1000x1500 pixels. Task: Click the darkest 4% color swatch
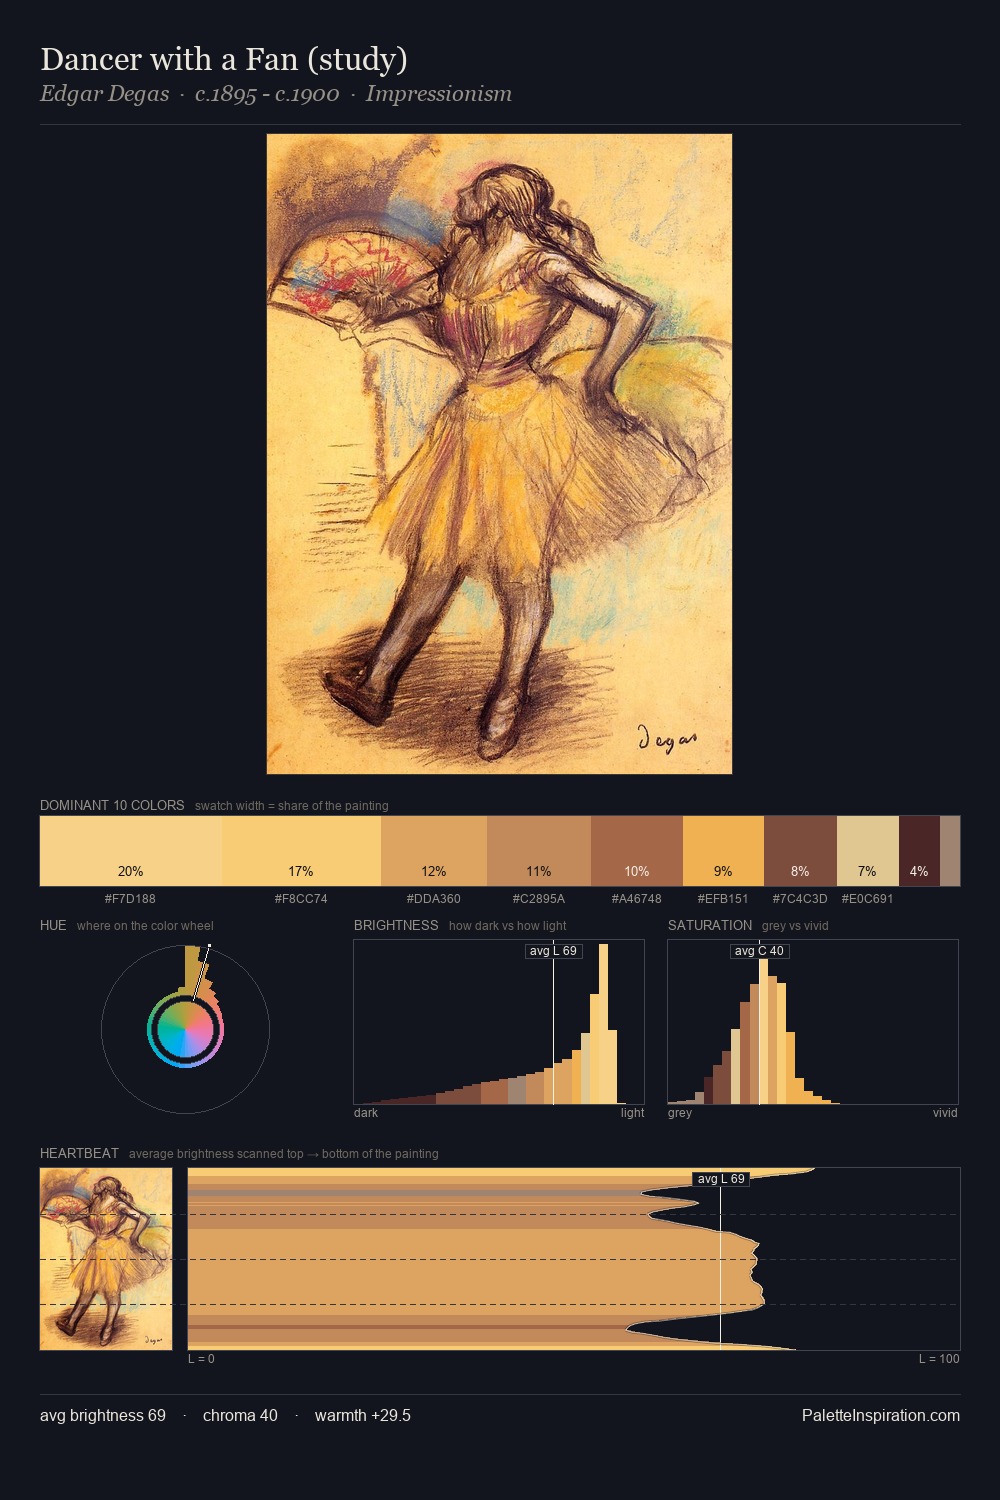919,851
